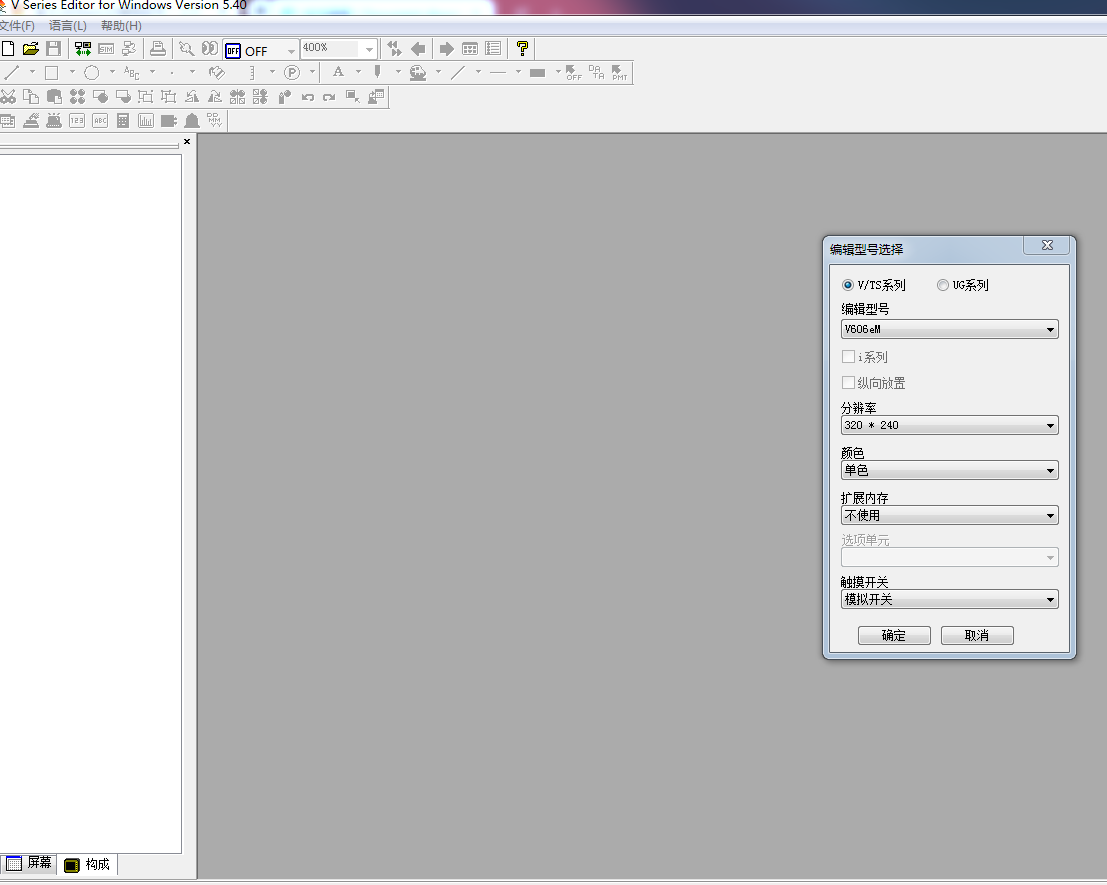Open the 帮助(H) menu
Image resolution: width=1107 pixels, height=885 pixels.
coord(121,25)
